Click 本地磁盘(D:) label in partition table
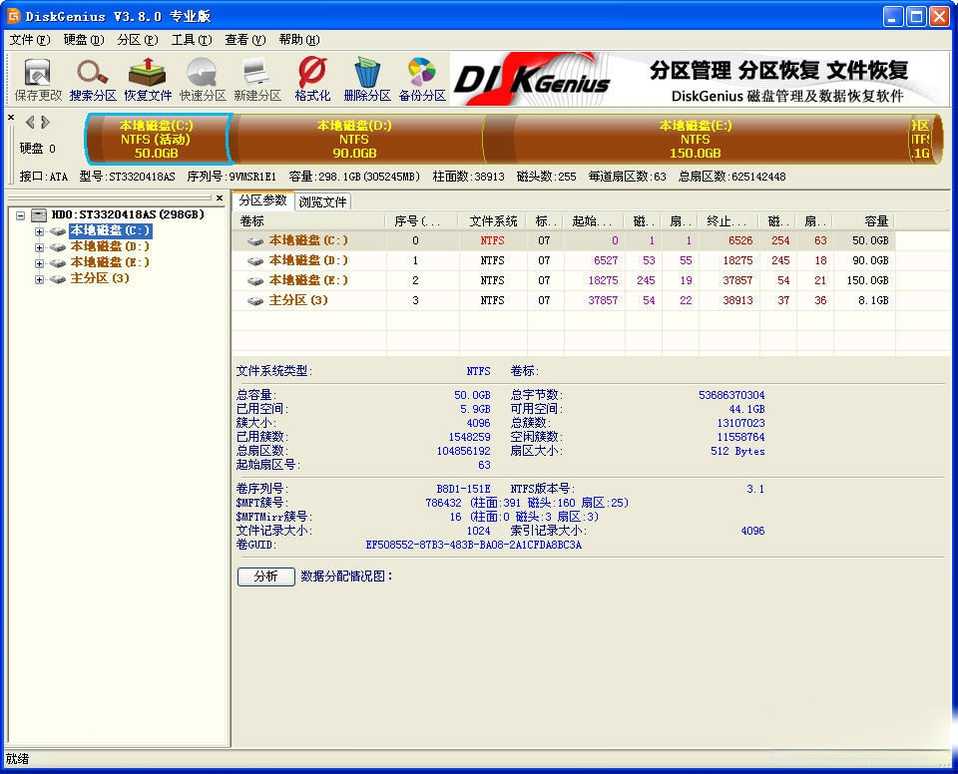Viewport: 958px width, 774px height. pos(309,260)
